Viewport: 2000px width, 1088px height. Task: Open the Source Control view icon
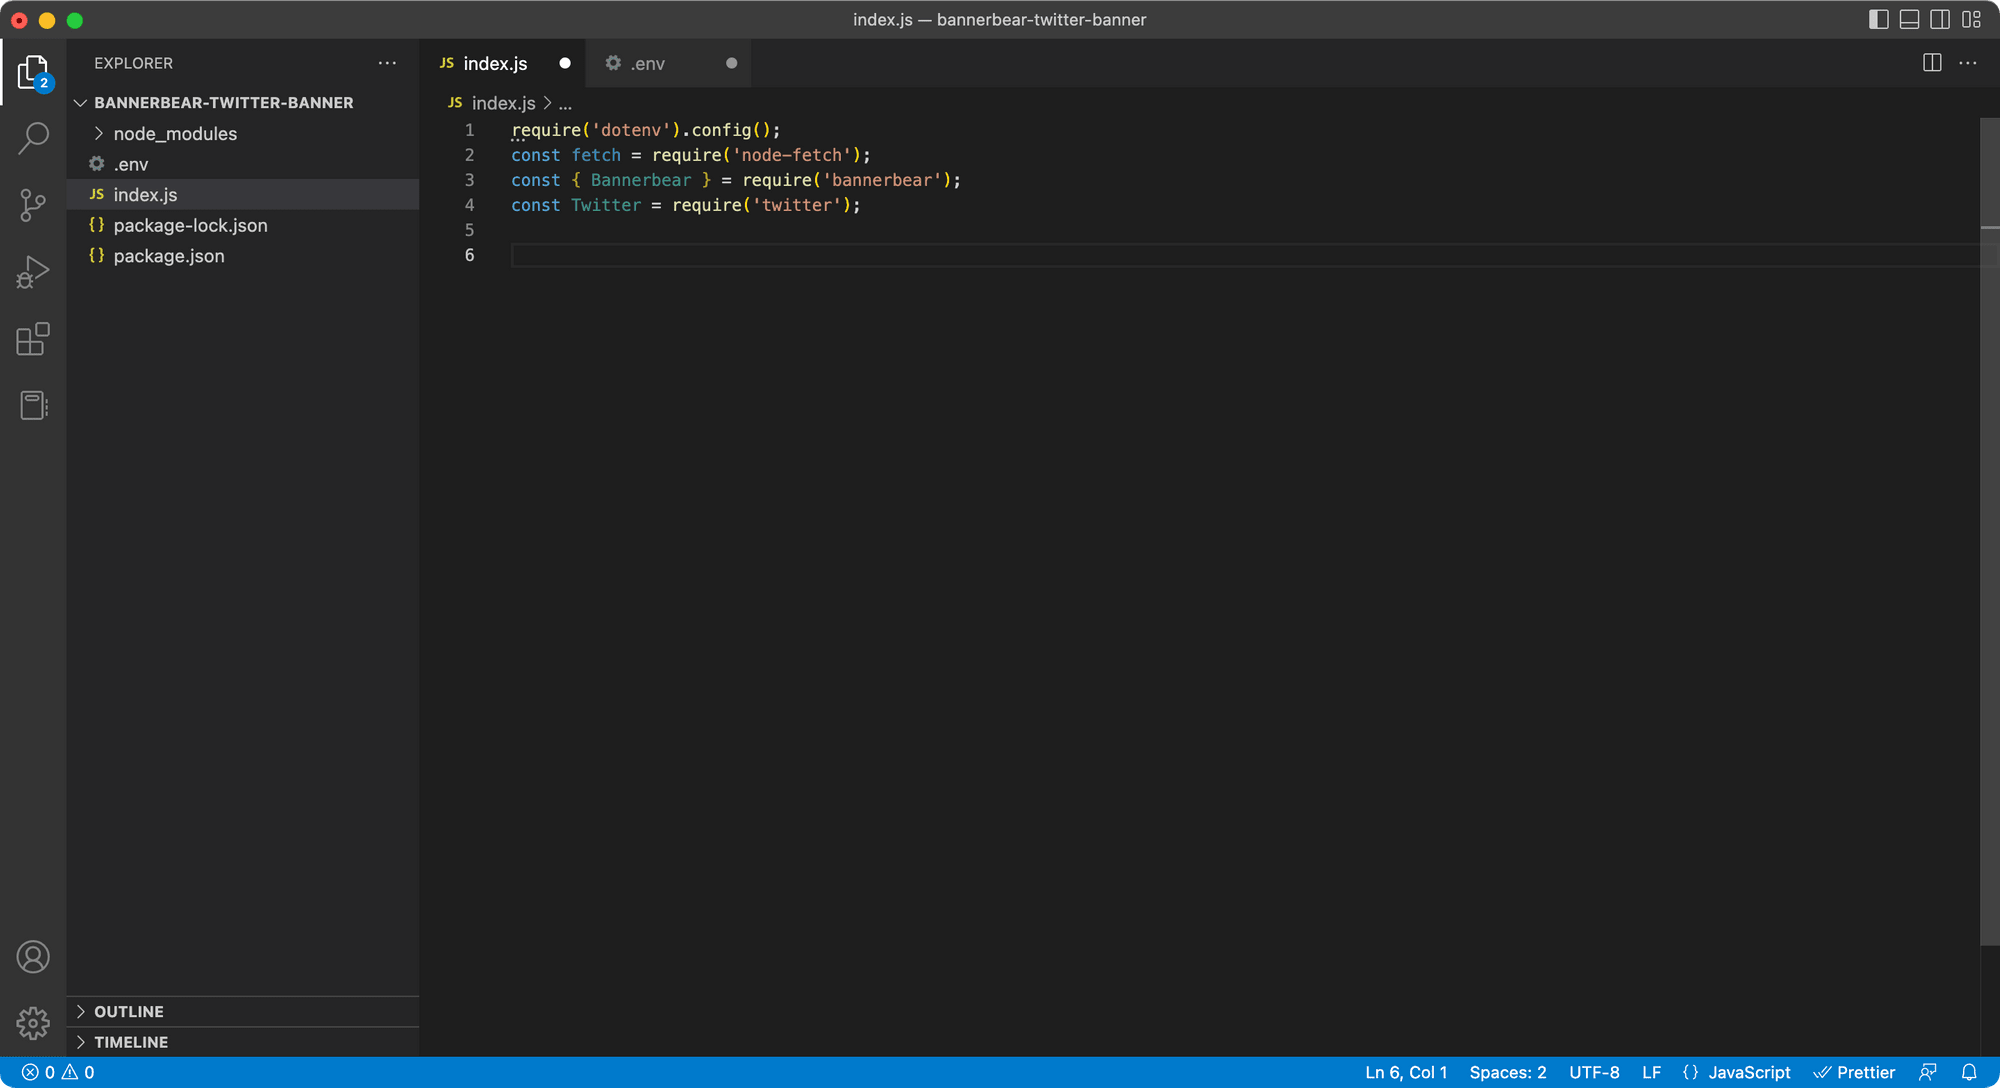click(33, 205)
